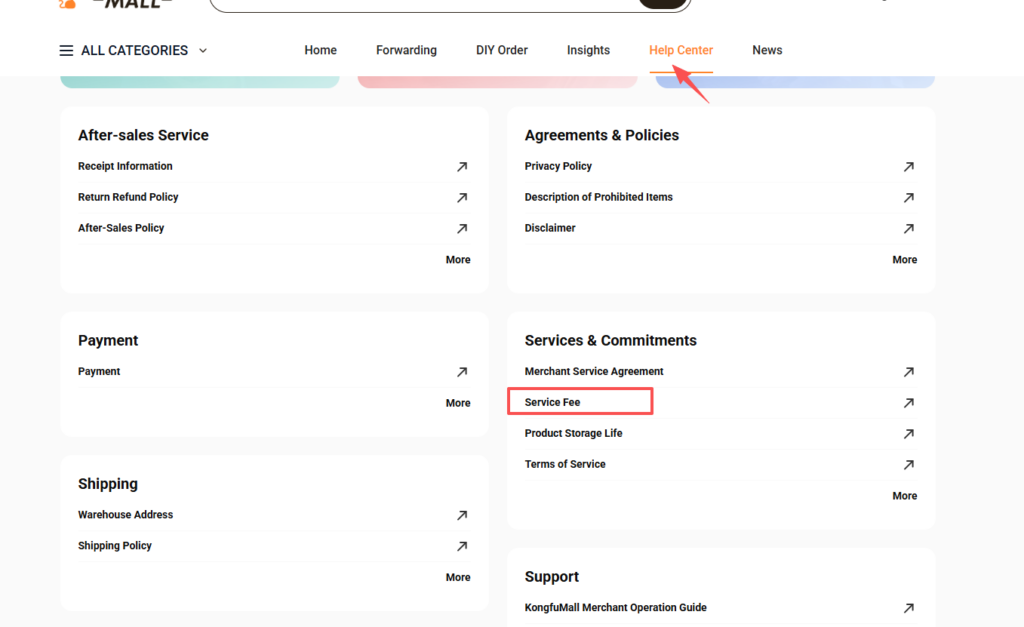Open Description of Prohibited Items link
1024x627 pixels.
(x=598, y=197)
